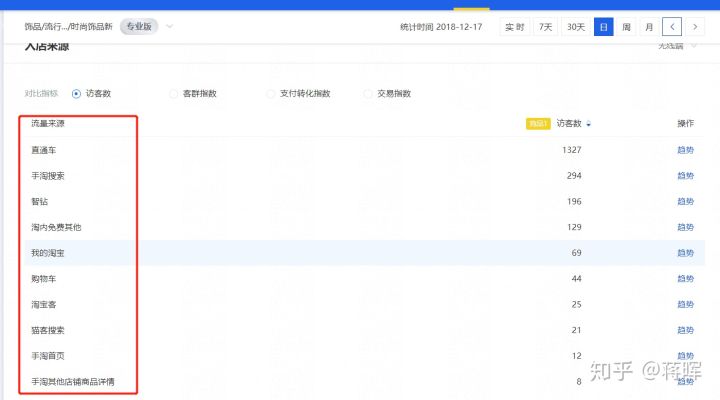This screenshot has width=720, height=400.
Task: Switch to the 30天 time range
Action: pos(575,27)
